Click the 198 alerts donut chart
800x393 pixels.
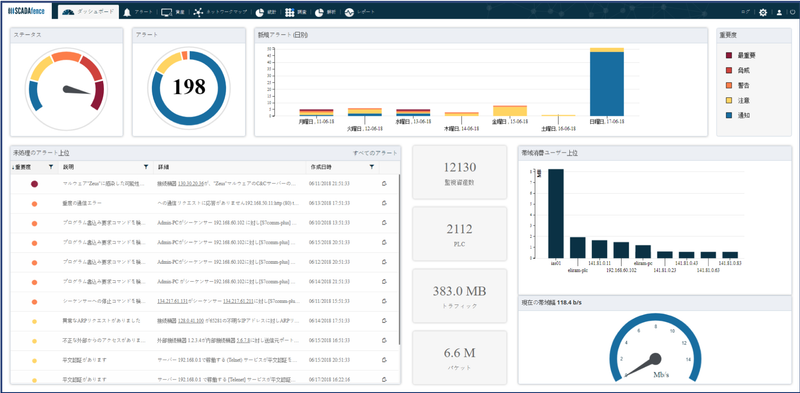coord(188,87)
